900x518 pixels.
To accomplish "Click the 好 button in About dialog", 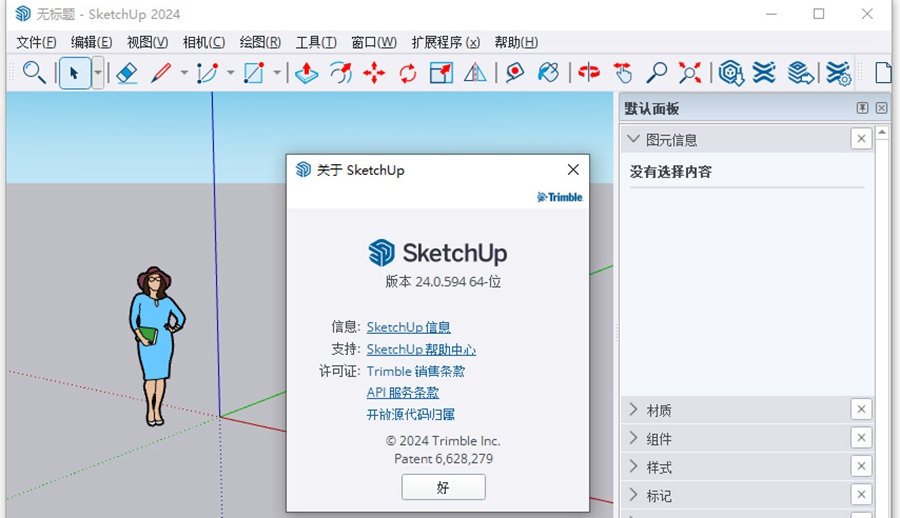I will pos(443,487).
